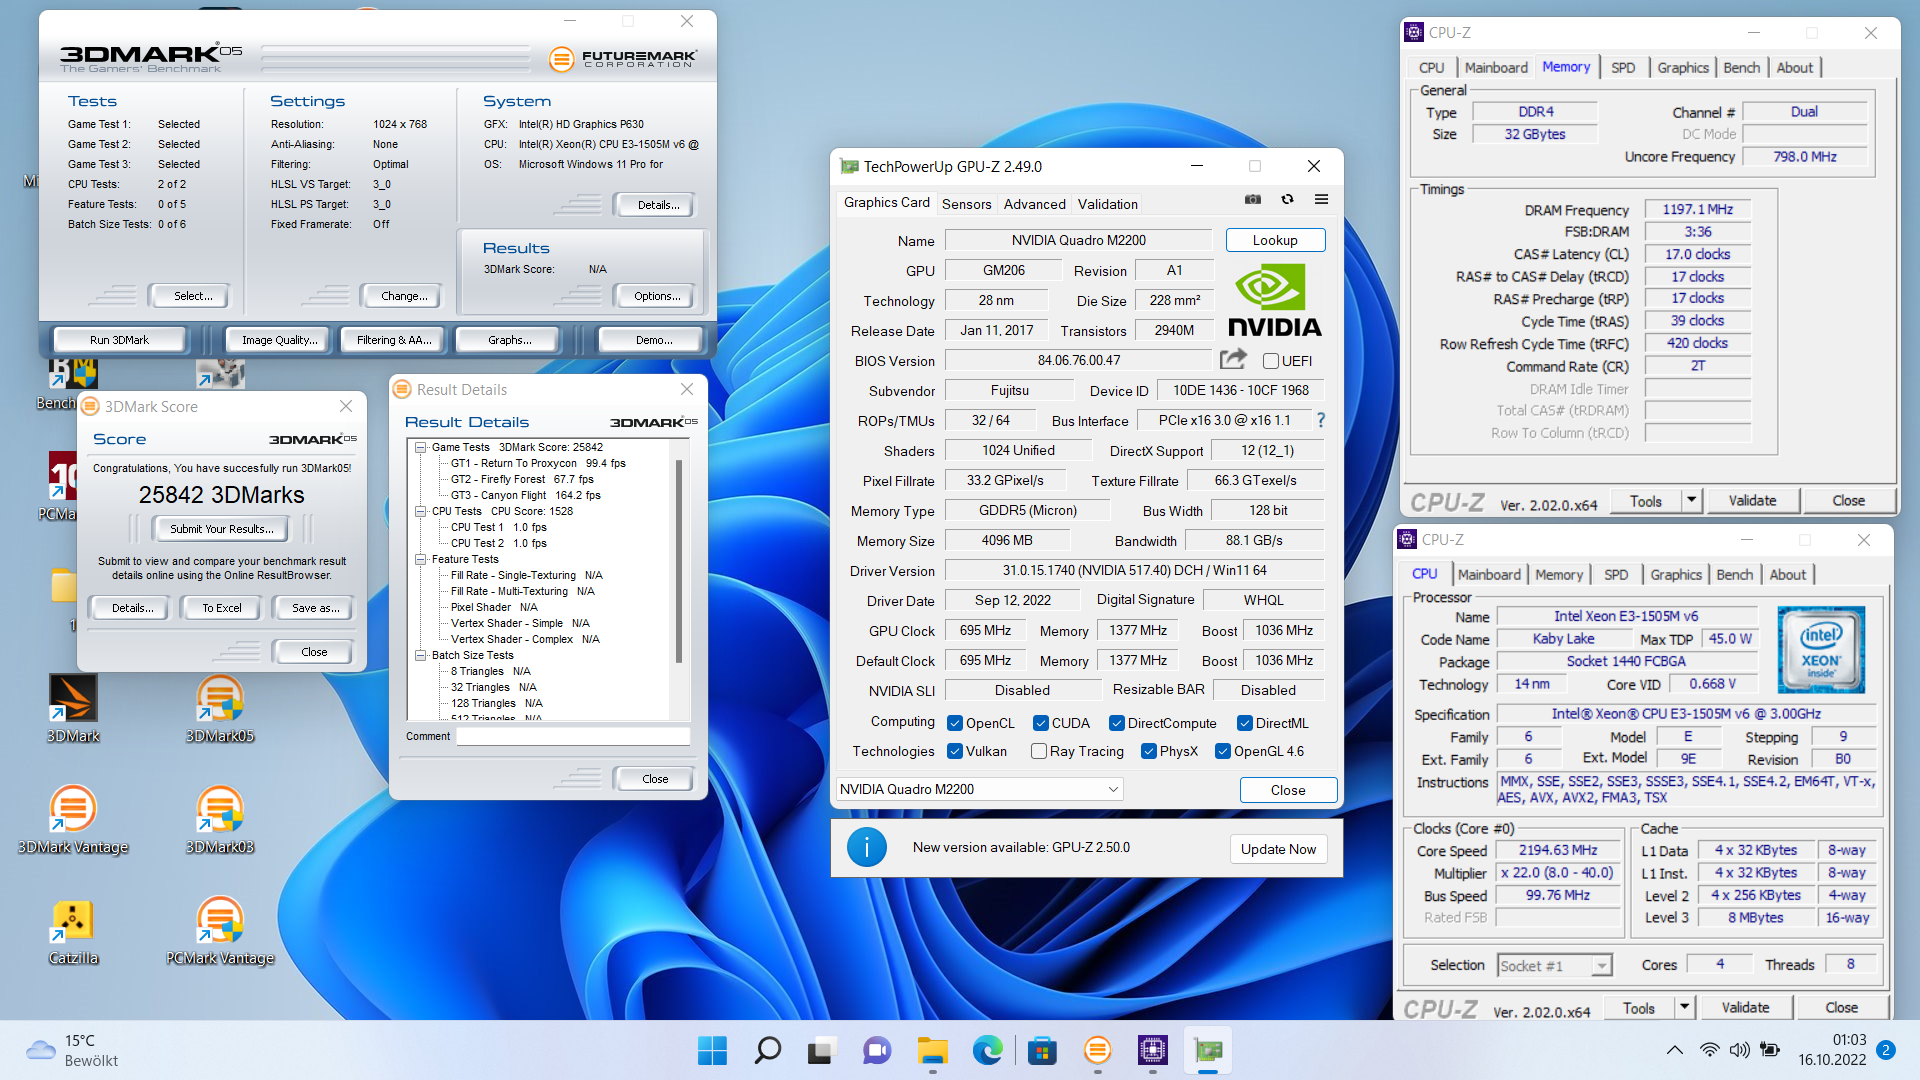The width and height of the screenshot is (1920, 1080).
Task: Click the Result Details vertical scrollbar
Action: (679, 560)
